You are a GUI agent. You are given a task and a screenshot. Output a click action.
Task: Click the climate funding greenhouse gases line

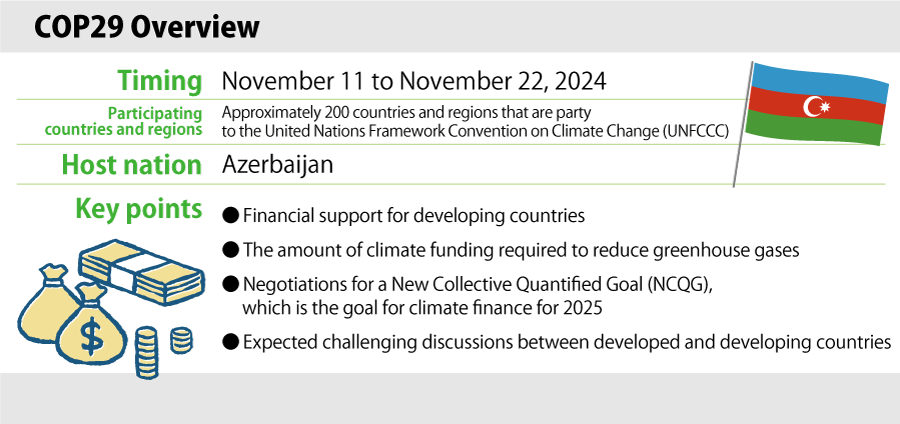521,251
